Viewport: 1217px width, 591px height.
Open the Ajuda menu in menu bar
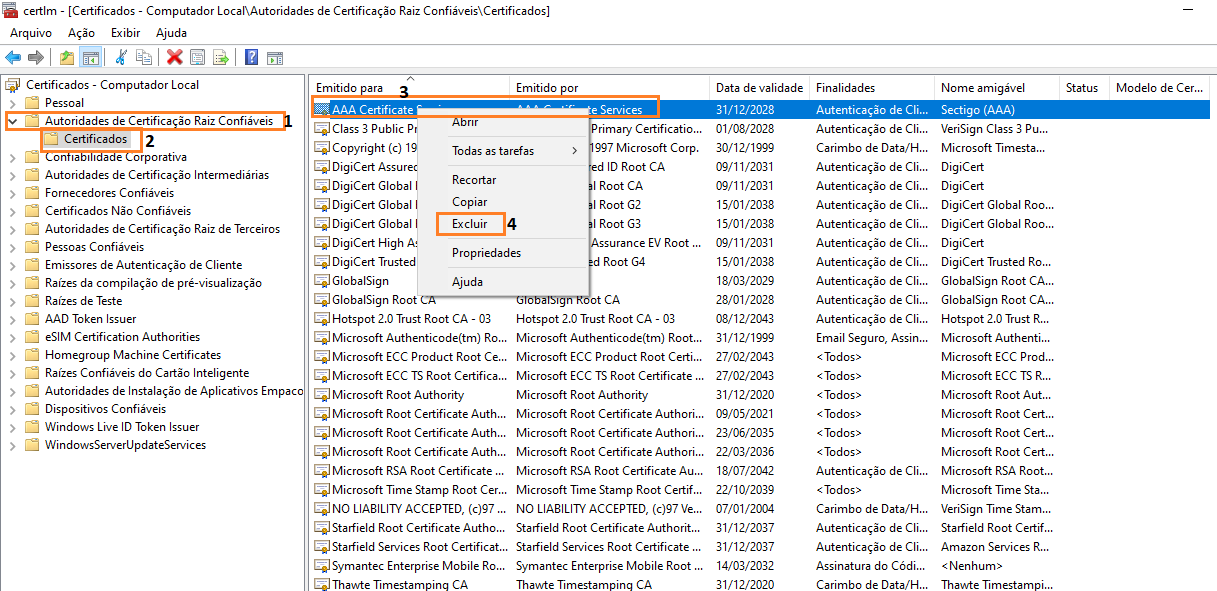tap(172, 33)
